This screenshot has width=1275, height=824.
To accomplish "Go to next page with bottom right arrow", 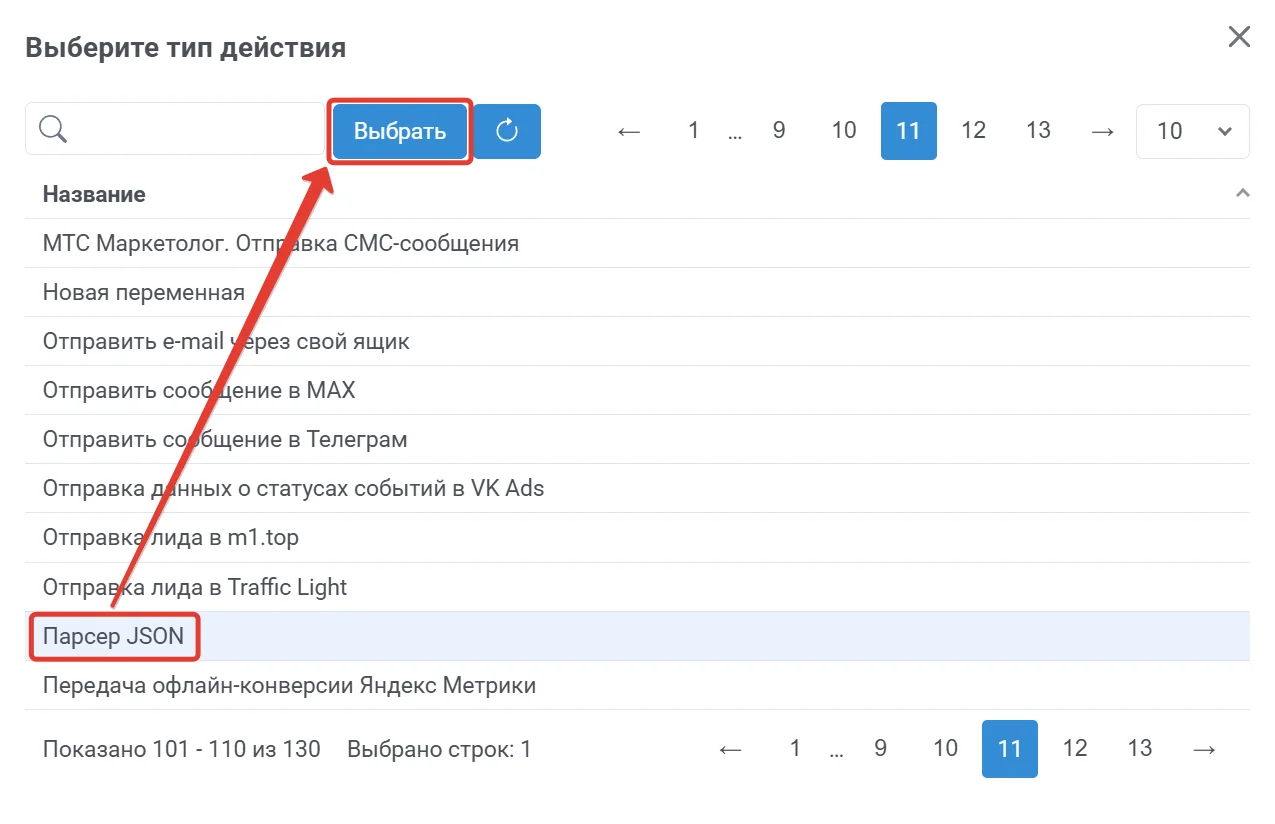I will (1205, 749).
